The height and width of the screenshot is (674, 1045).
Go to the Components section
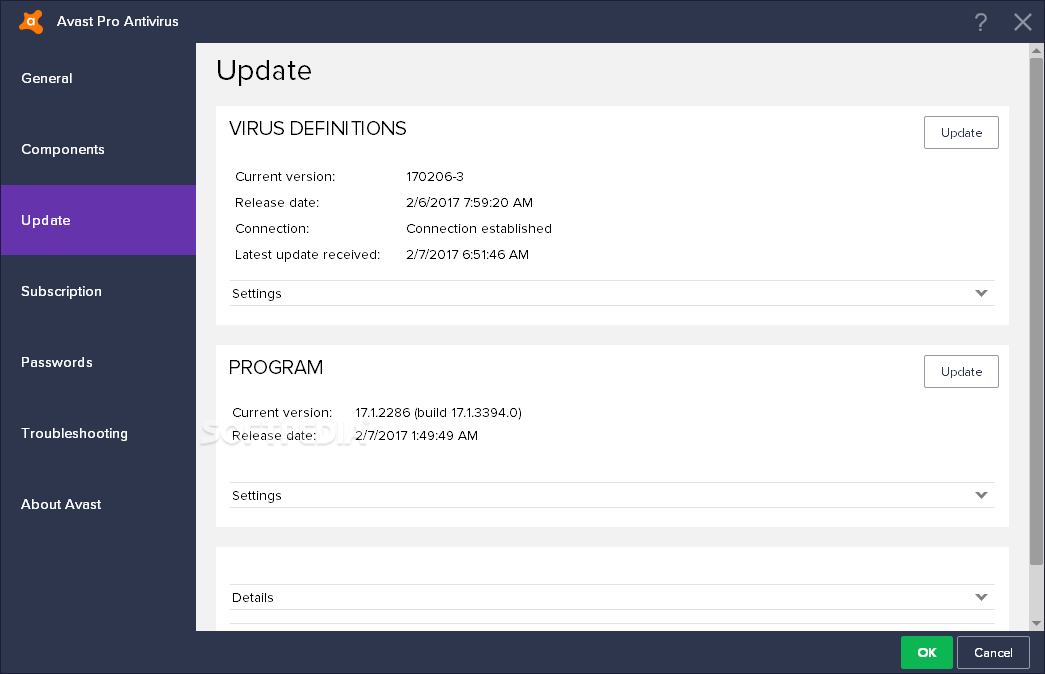coord(98,149)
